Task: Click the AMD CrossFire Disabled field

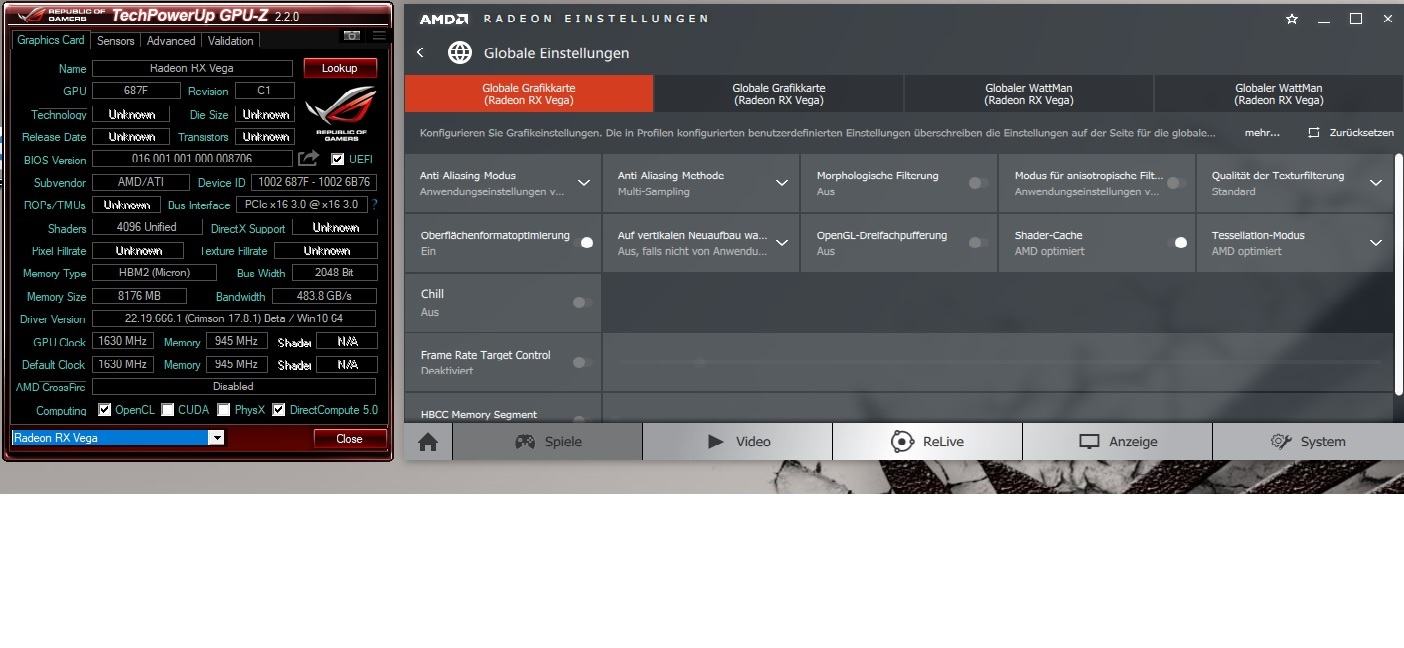Action: click(x=234, y=386)
